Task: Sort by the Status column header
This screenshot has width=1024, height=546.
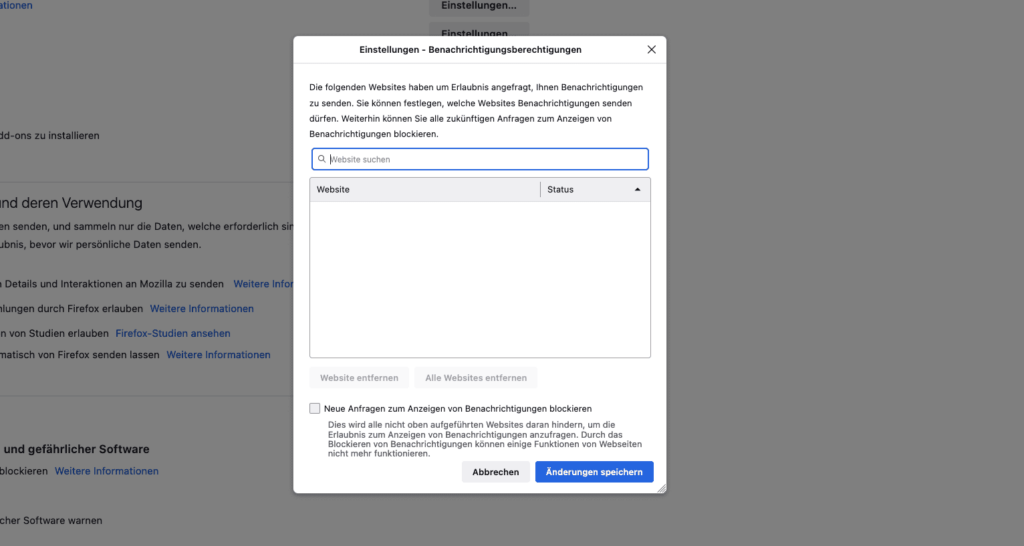Action: pos(595,189)
